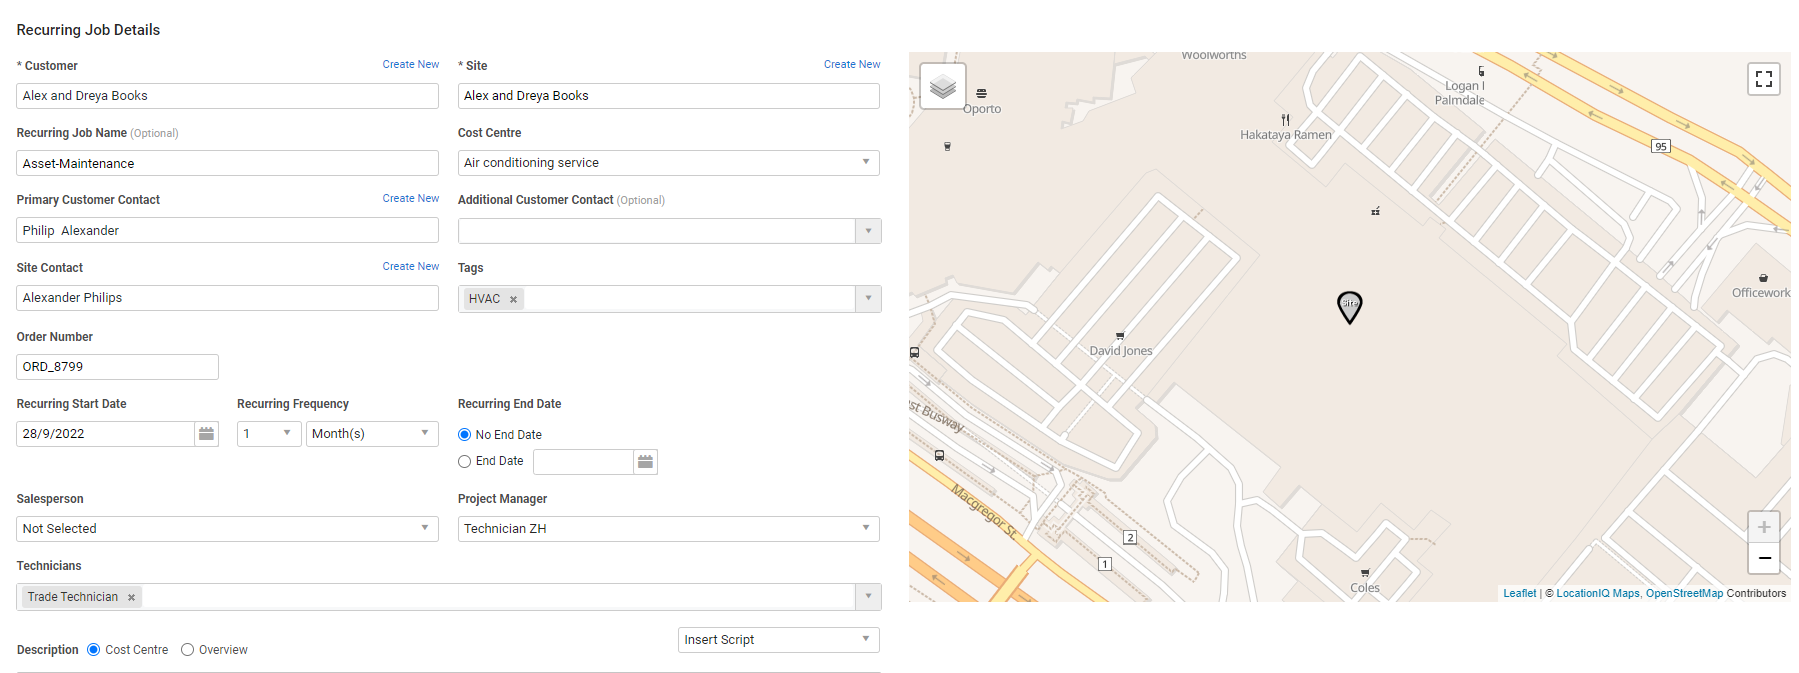
Task: Zoom in on the map
Action: 1763,527
